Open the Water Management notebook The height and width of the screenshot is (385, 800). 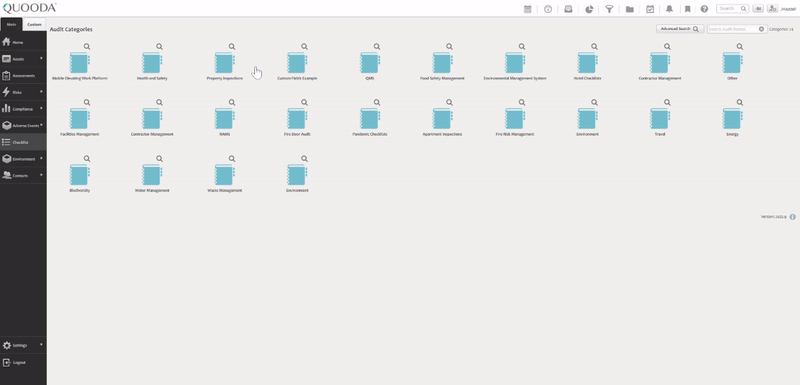(x=152, y=175)
